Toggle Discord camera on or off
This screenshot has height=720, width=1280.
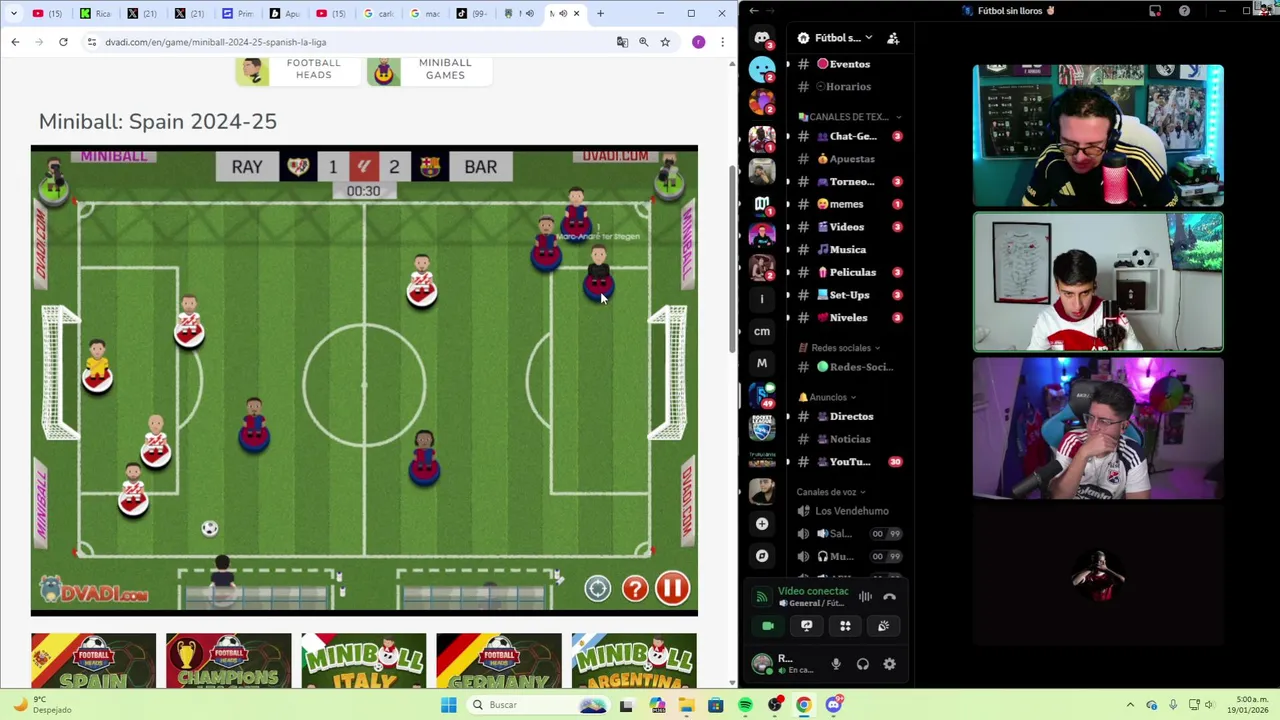coord(768,626)
